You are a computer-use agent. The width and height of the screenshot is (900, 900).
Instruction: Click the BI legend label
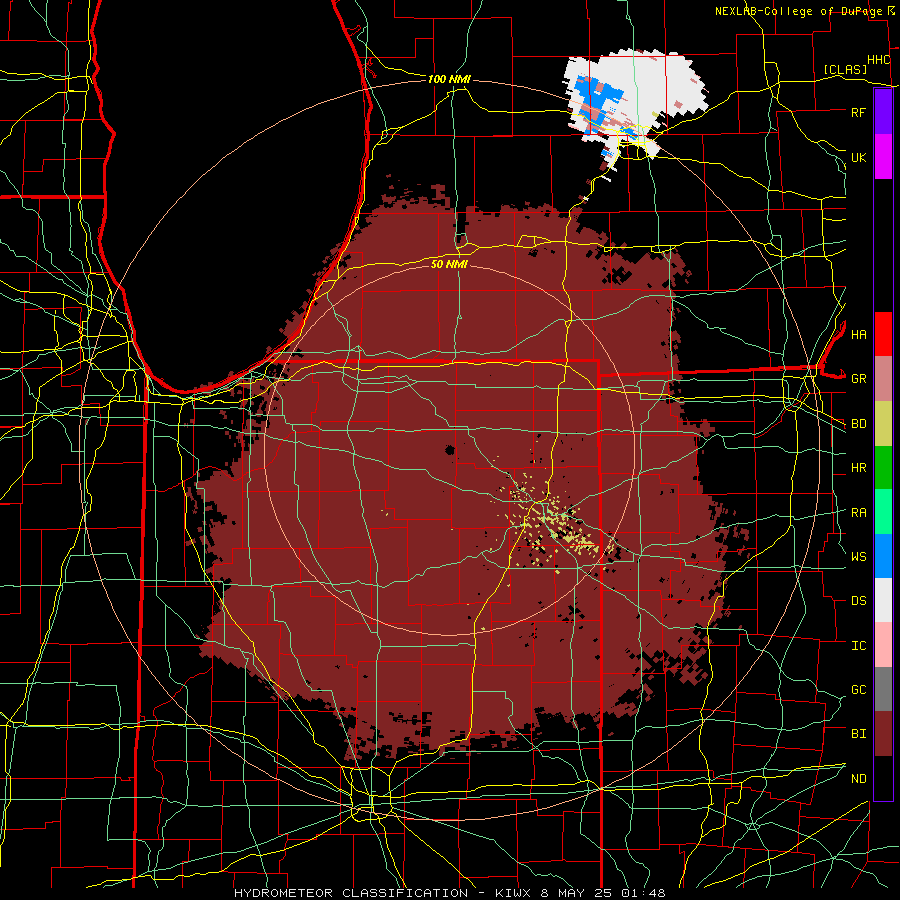pyautogui.click(x=858, y=734)
